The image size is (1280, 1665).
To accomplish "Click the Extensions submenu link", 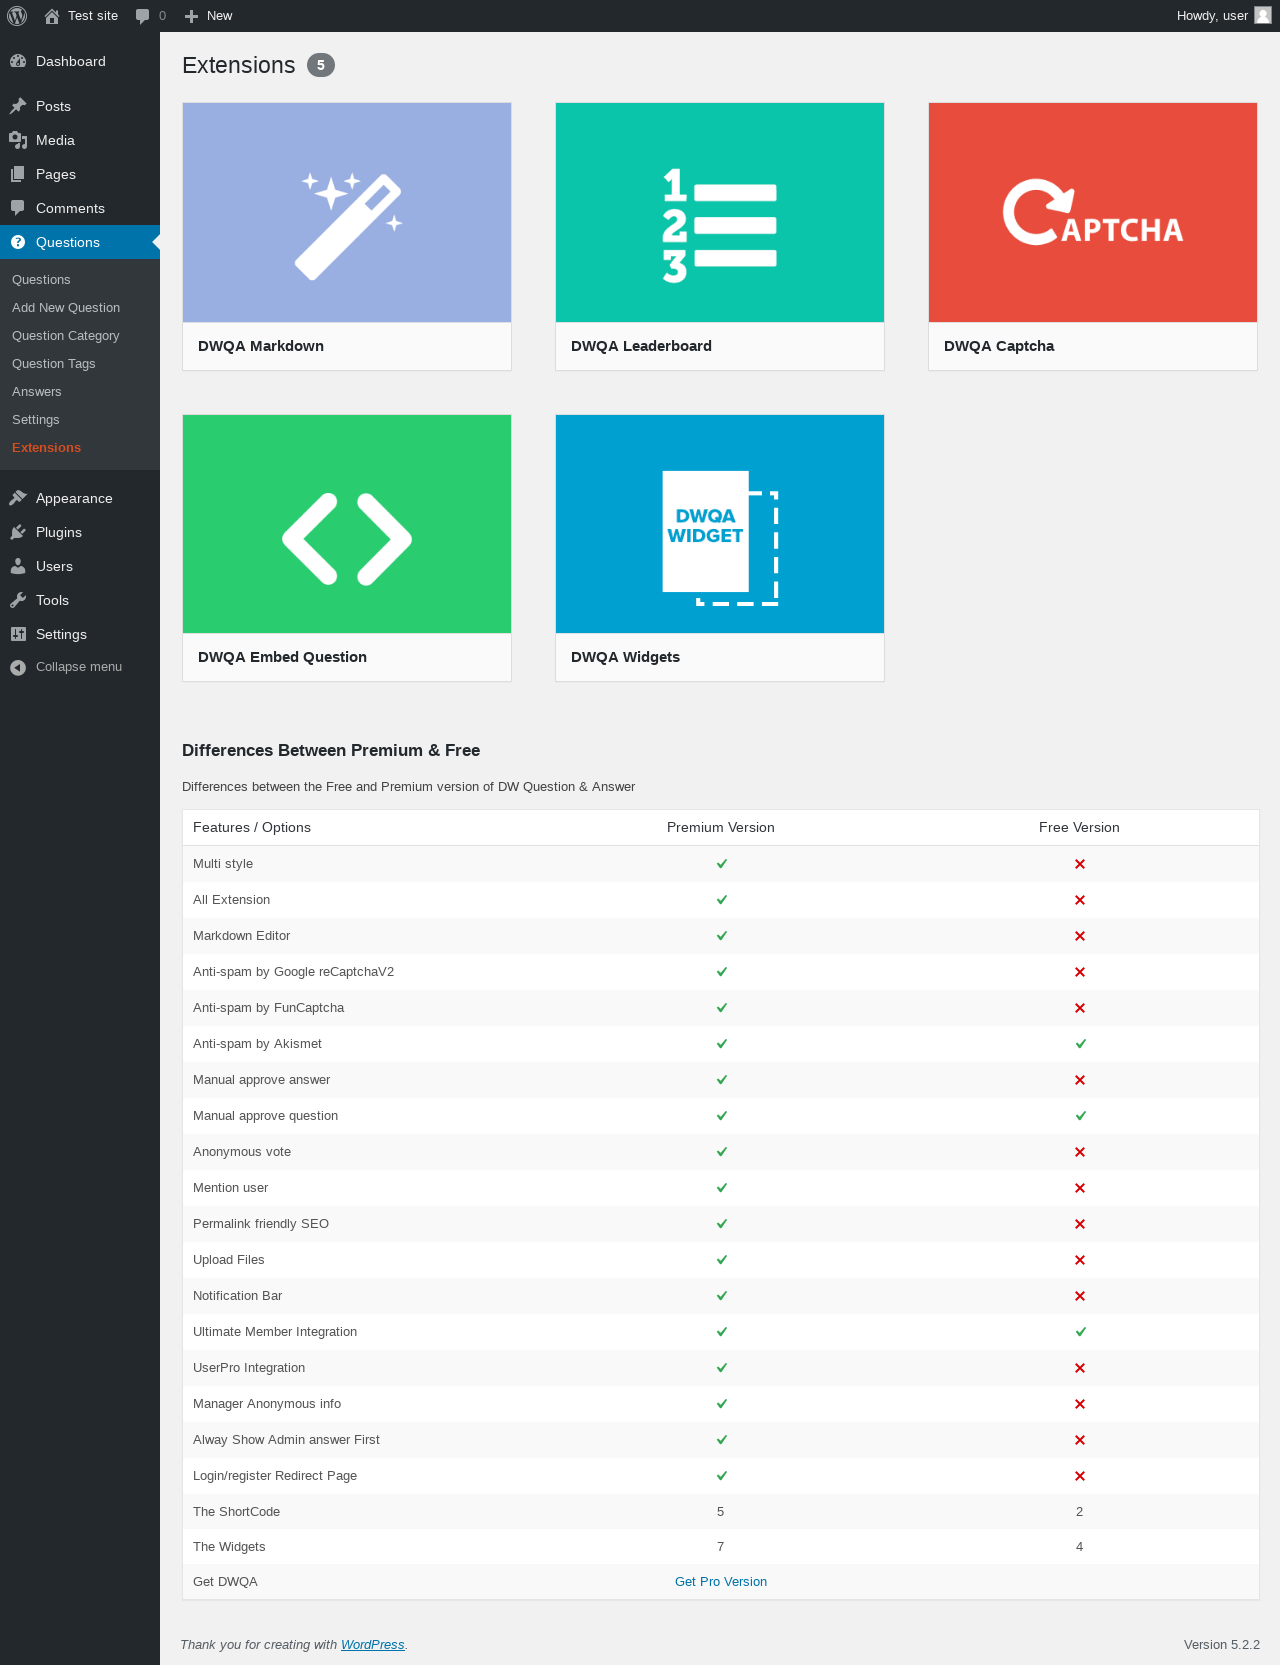I will pos(47,448).
